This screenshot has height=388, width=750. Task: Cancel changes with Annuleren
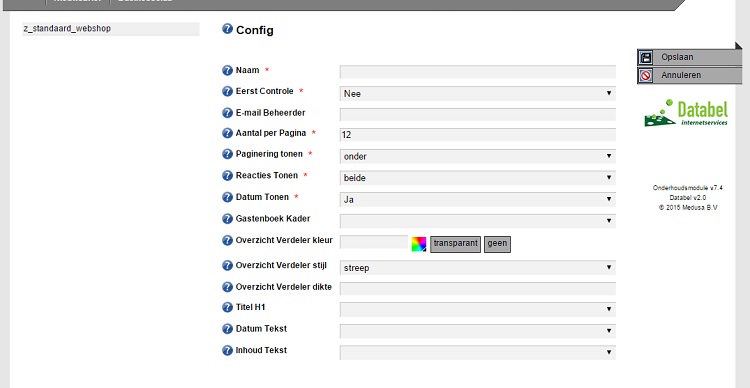[x=689, y=76]
